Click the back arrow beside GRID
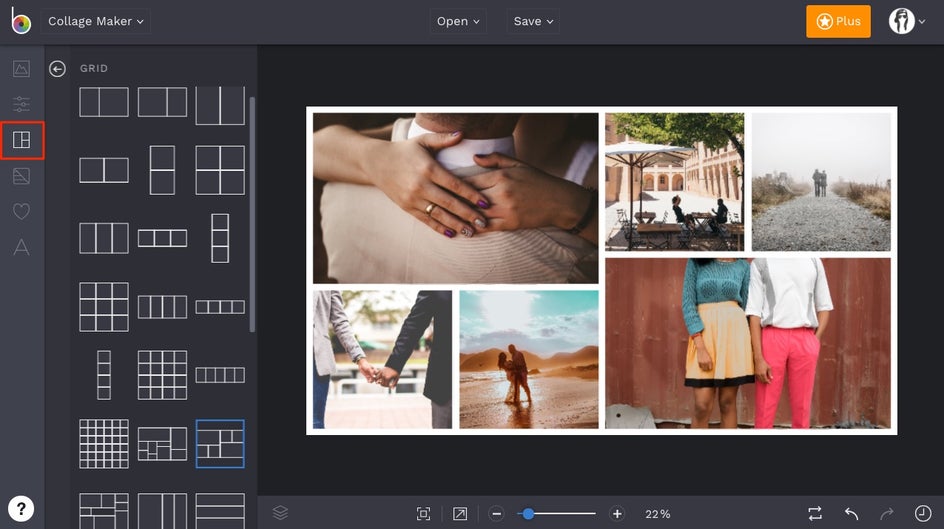 click(x=58, y=69)
